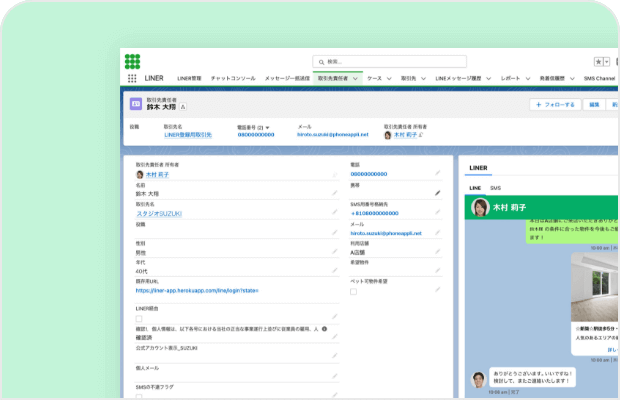Screen dimensions: 620x400
Task: Click the hierarchy icon next to 鈴木 大翔
Action: click(183, 107)
